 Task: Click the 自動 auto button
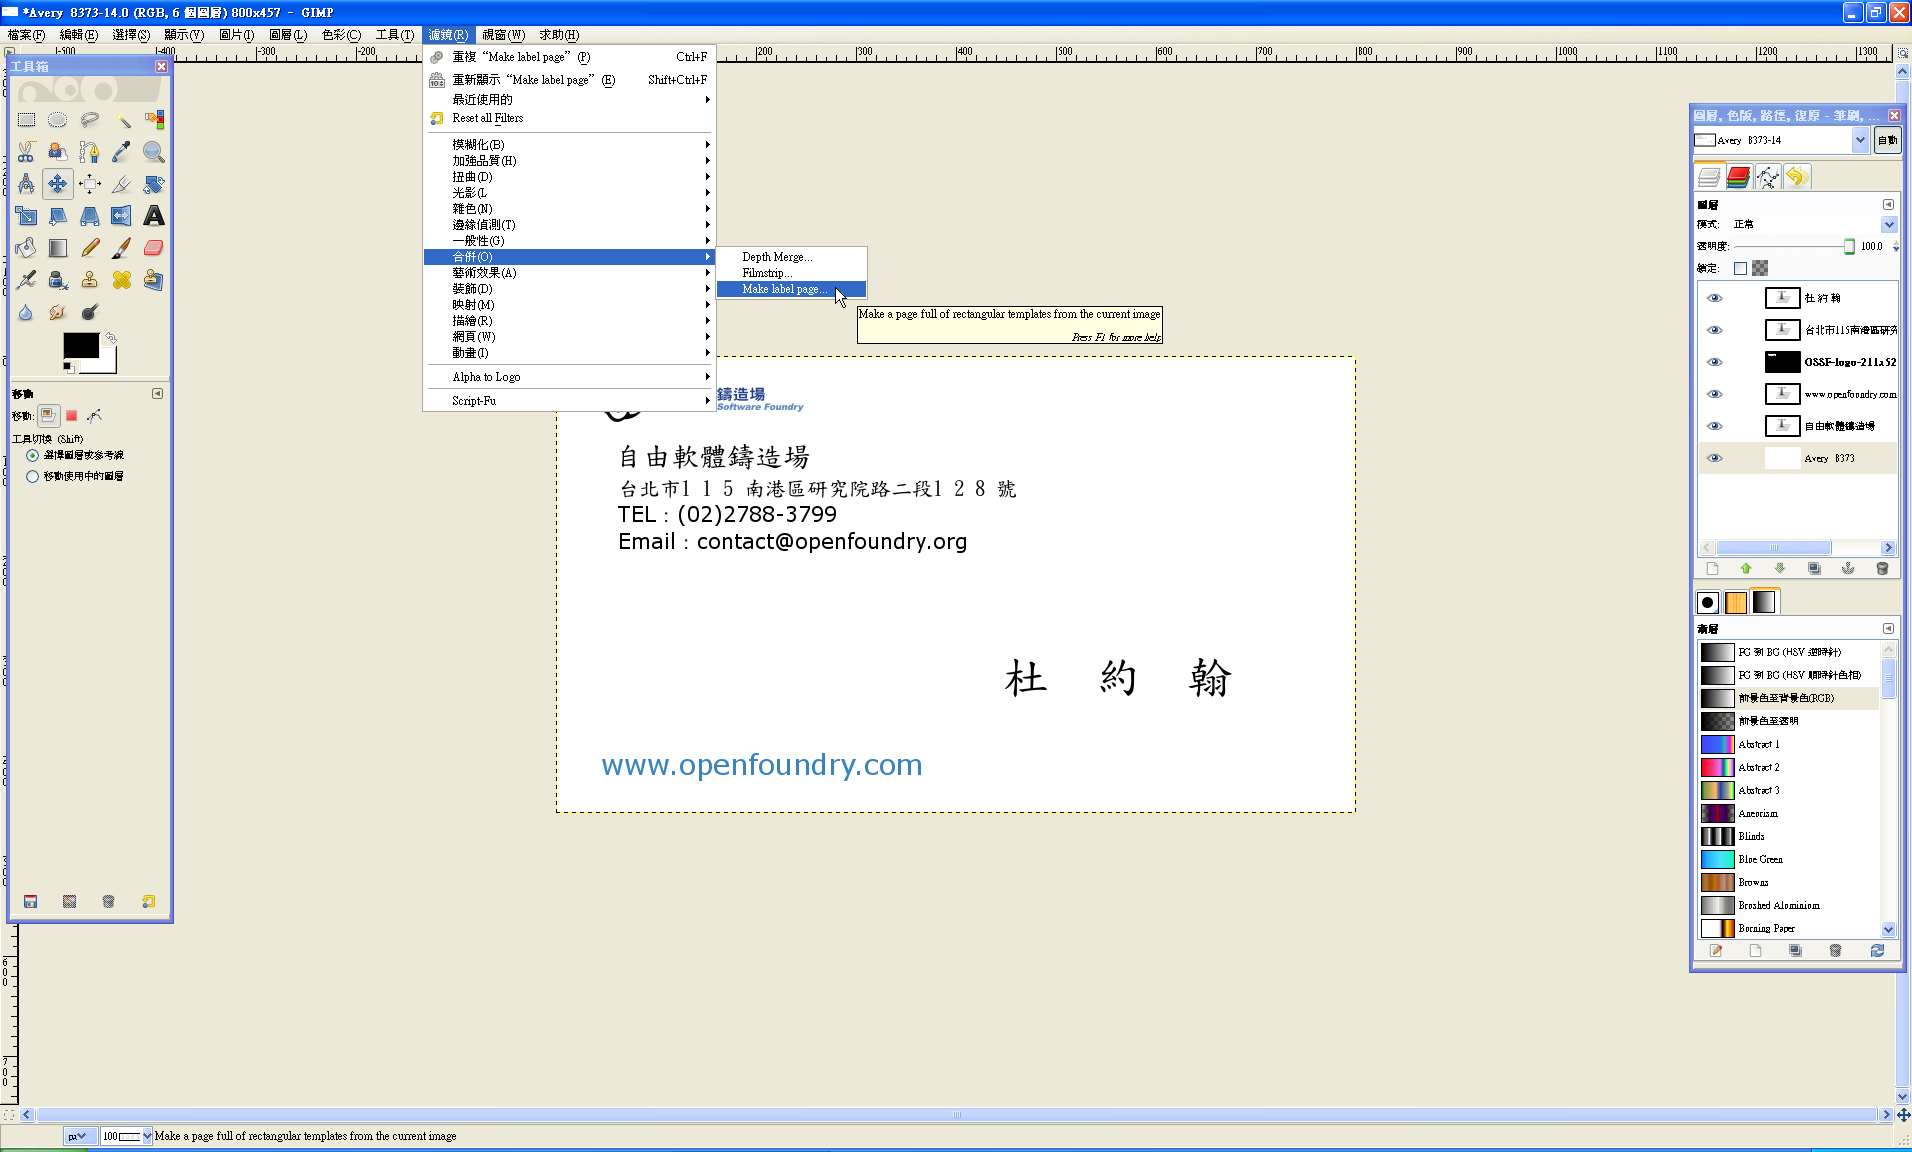[x=1887, y=140]
